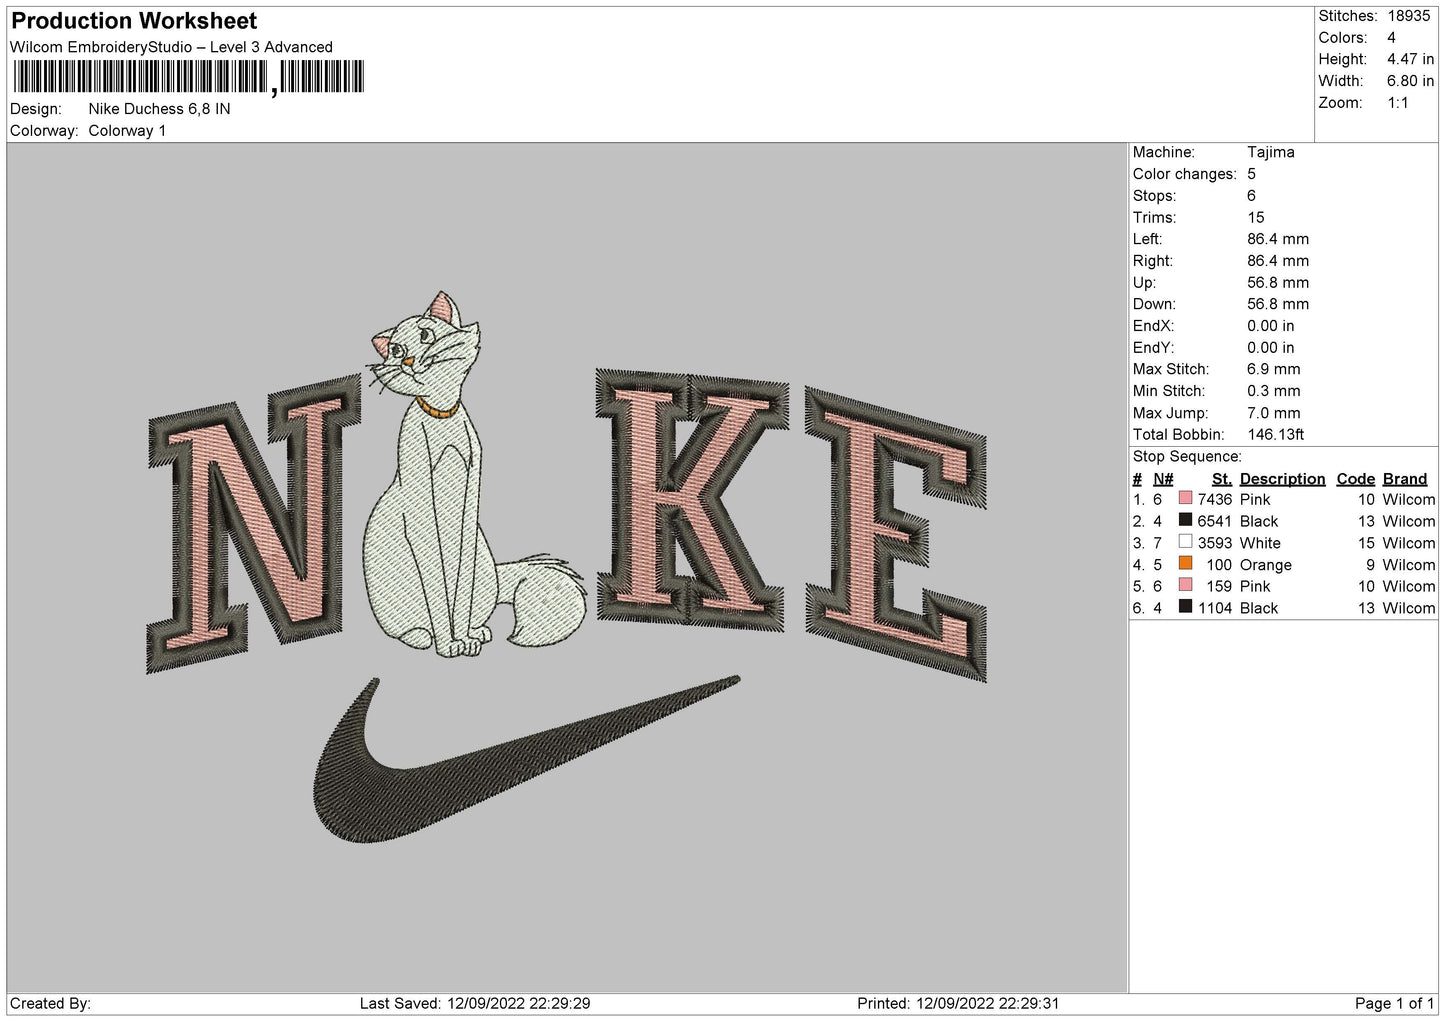Select the Width value "6.80 in"
The image size is (1445, 1021).
point(1410,81)
